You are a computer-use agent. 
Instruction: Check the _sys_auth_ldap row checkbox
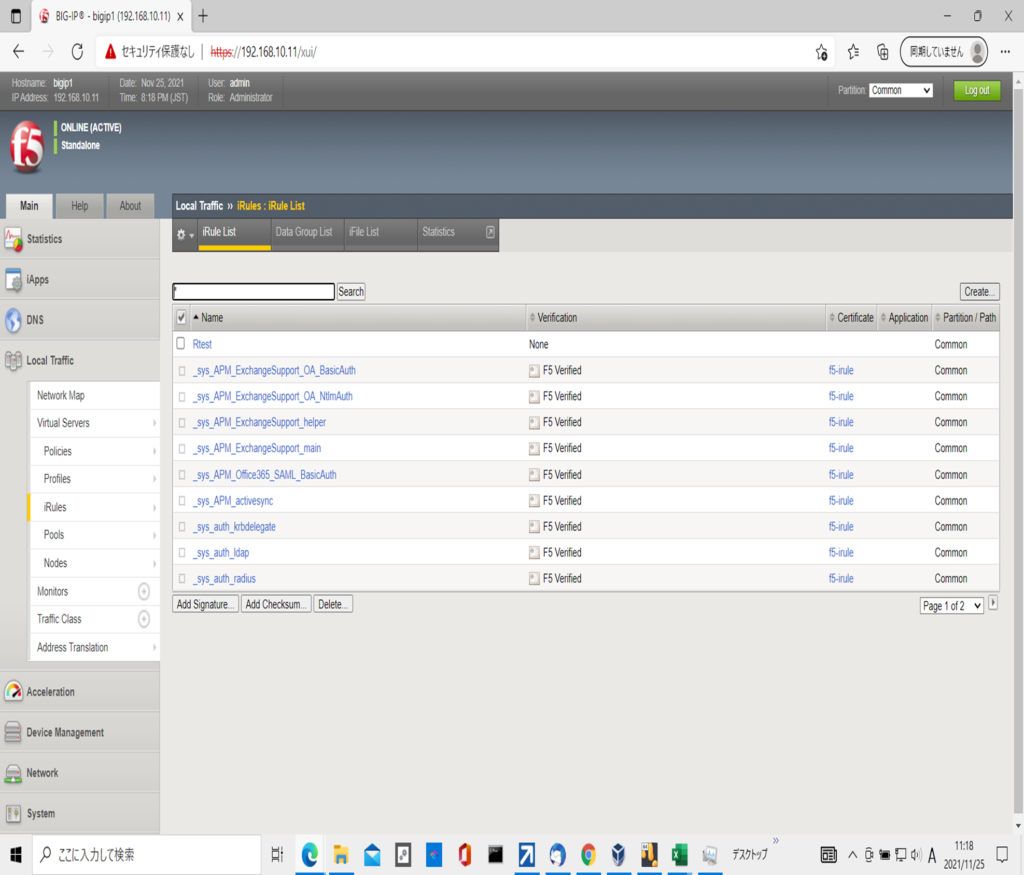coord(181,553)
